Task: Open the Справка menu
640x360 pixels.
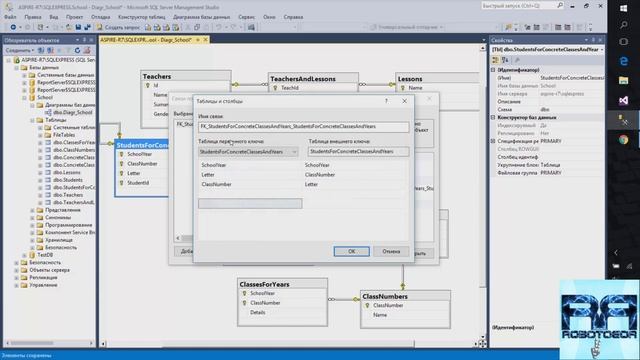Action: [293, 17]
